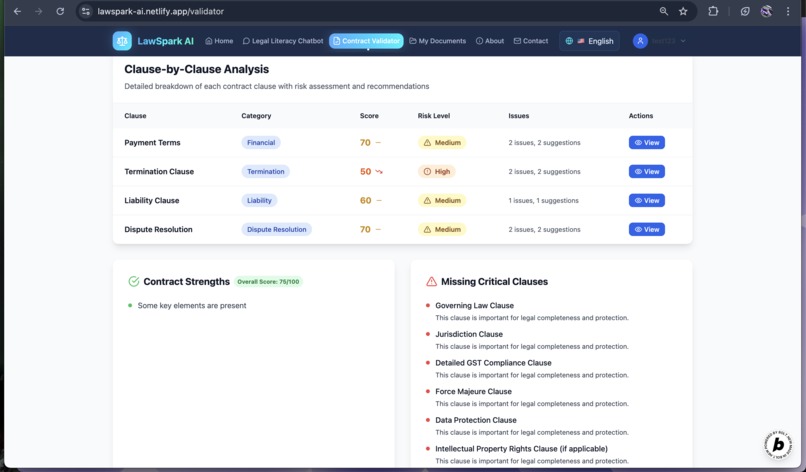806x472 pixels.
Task: Open the About page
Action: tap(490, 41)
